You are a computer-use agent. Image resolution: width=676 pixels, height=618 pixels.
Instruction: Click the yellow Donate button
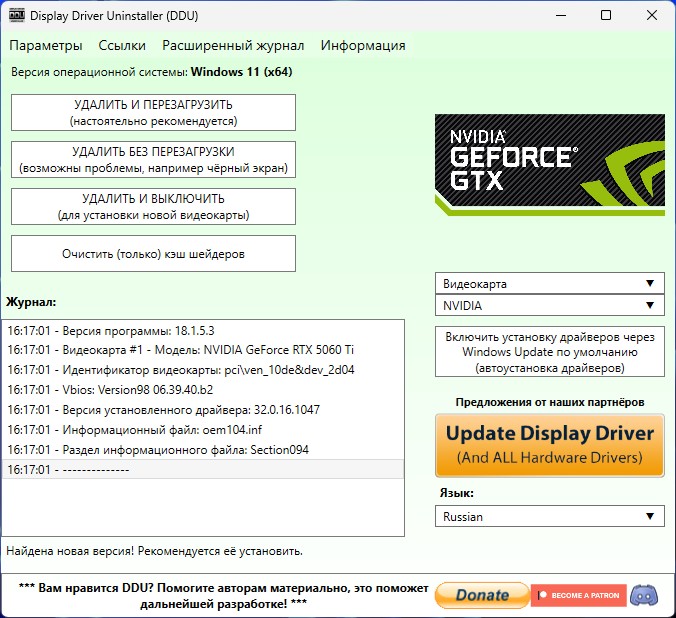pos(482,596)
